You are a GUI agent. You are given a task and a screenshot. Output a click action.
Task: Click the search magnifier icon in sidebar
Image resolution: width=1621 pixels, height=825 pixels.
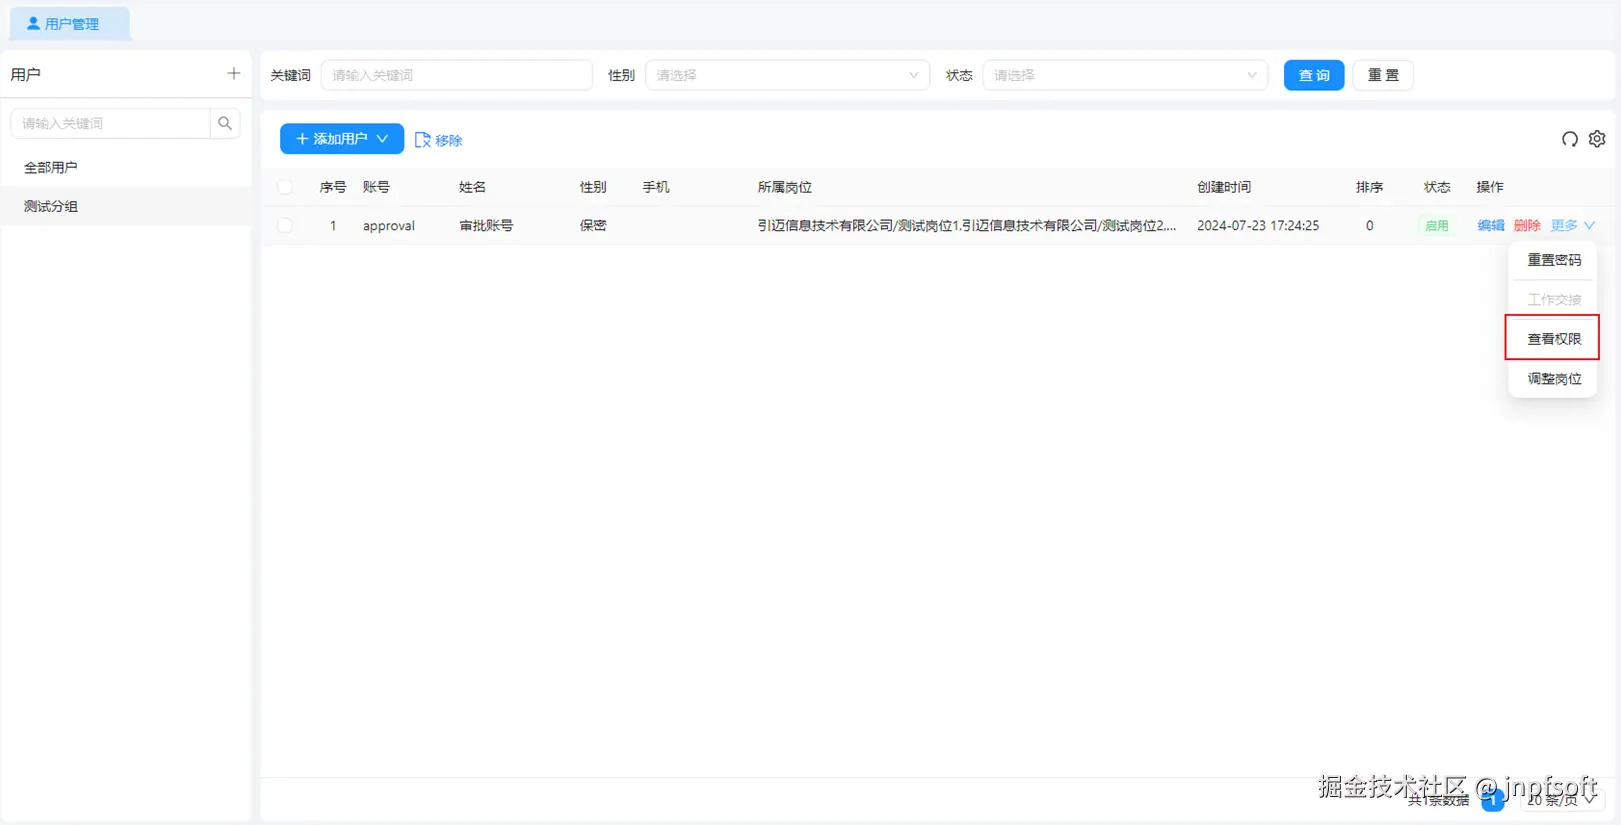[225, 123]
